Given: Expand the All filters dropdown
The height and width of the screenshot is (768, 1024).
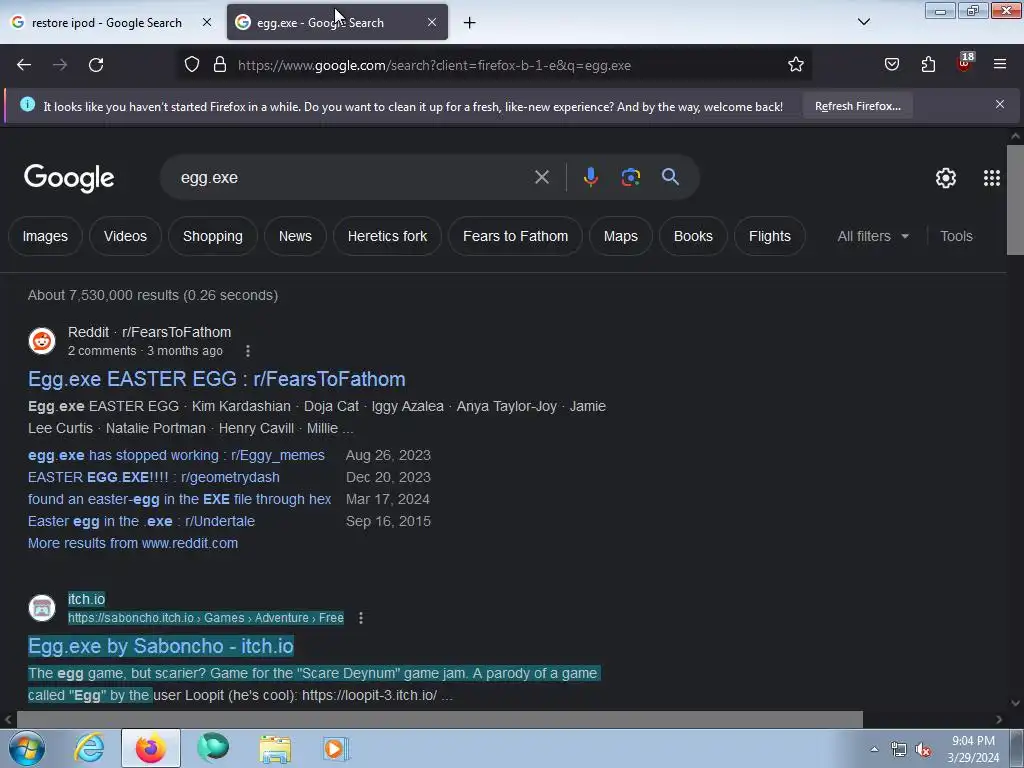Looking at the screenshot, I should (x=873, y=236).
